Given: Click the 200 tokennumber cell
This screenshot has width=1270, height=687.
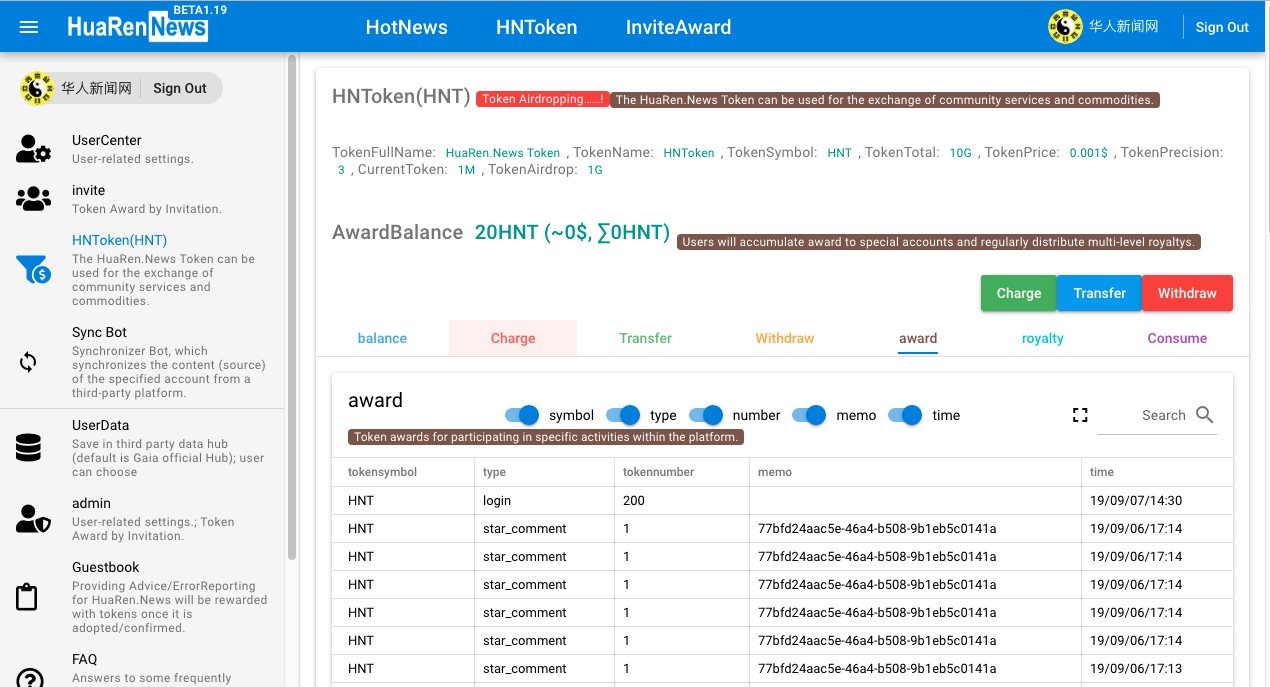Looking at the screenshot, I should click(682, 500).
